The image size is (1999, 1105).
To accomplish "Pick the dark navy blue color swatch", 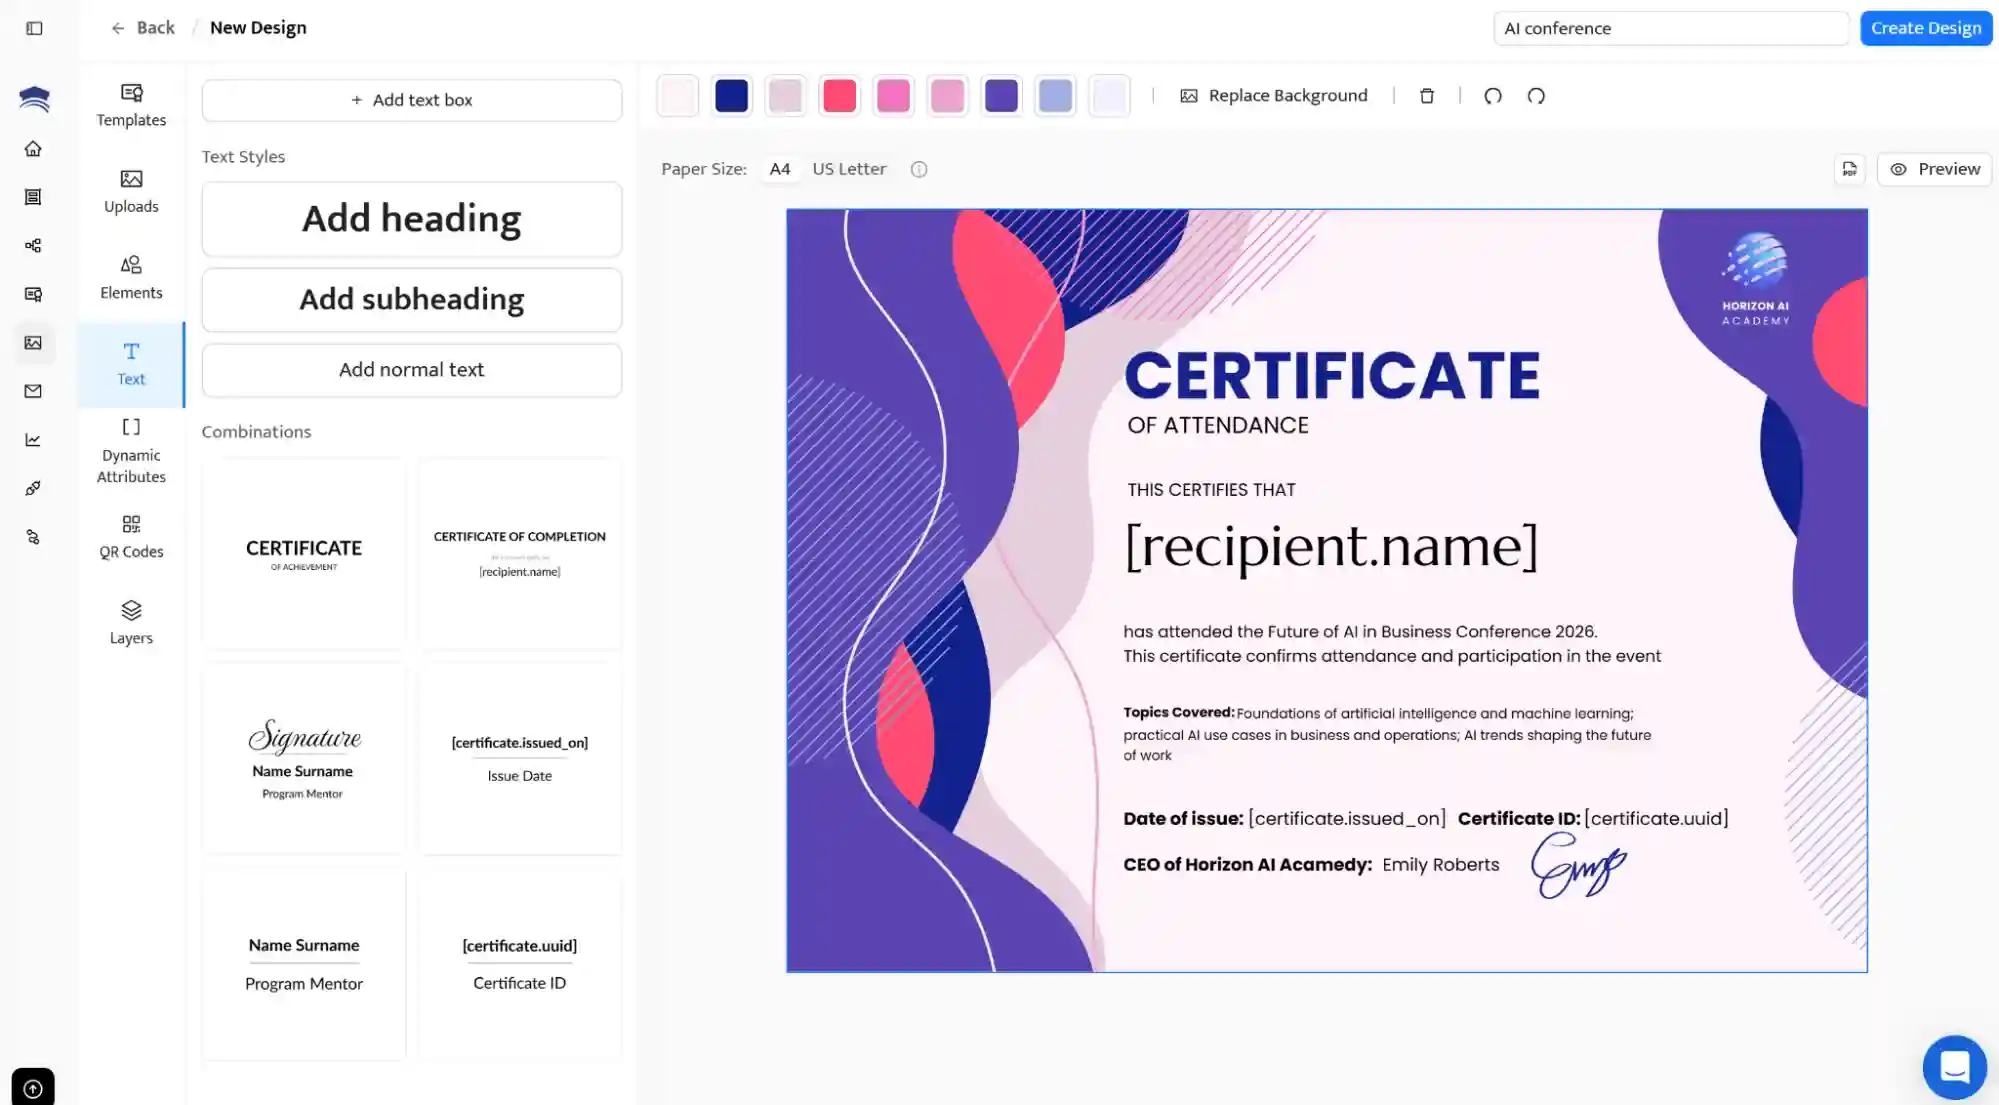I will click(x=731, y=96).
